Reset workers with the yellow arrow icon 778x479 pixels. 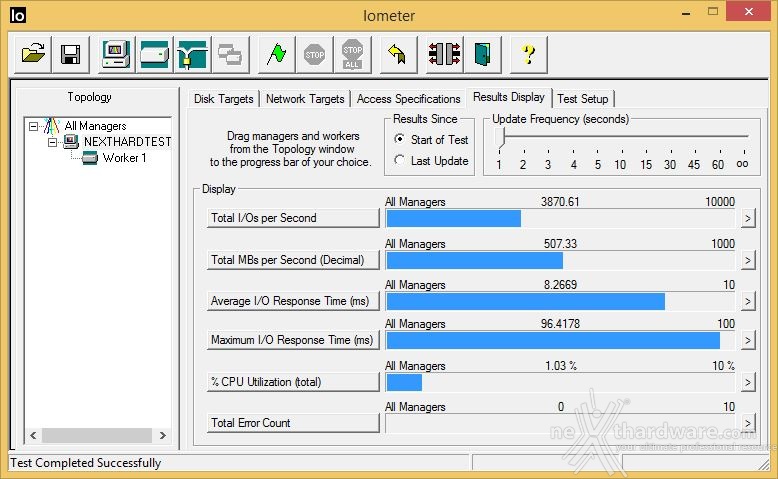coord(398,54)
